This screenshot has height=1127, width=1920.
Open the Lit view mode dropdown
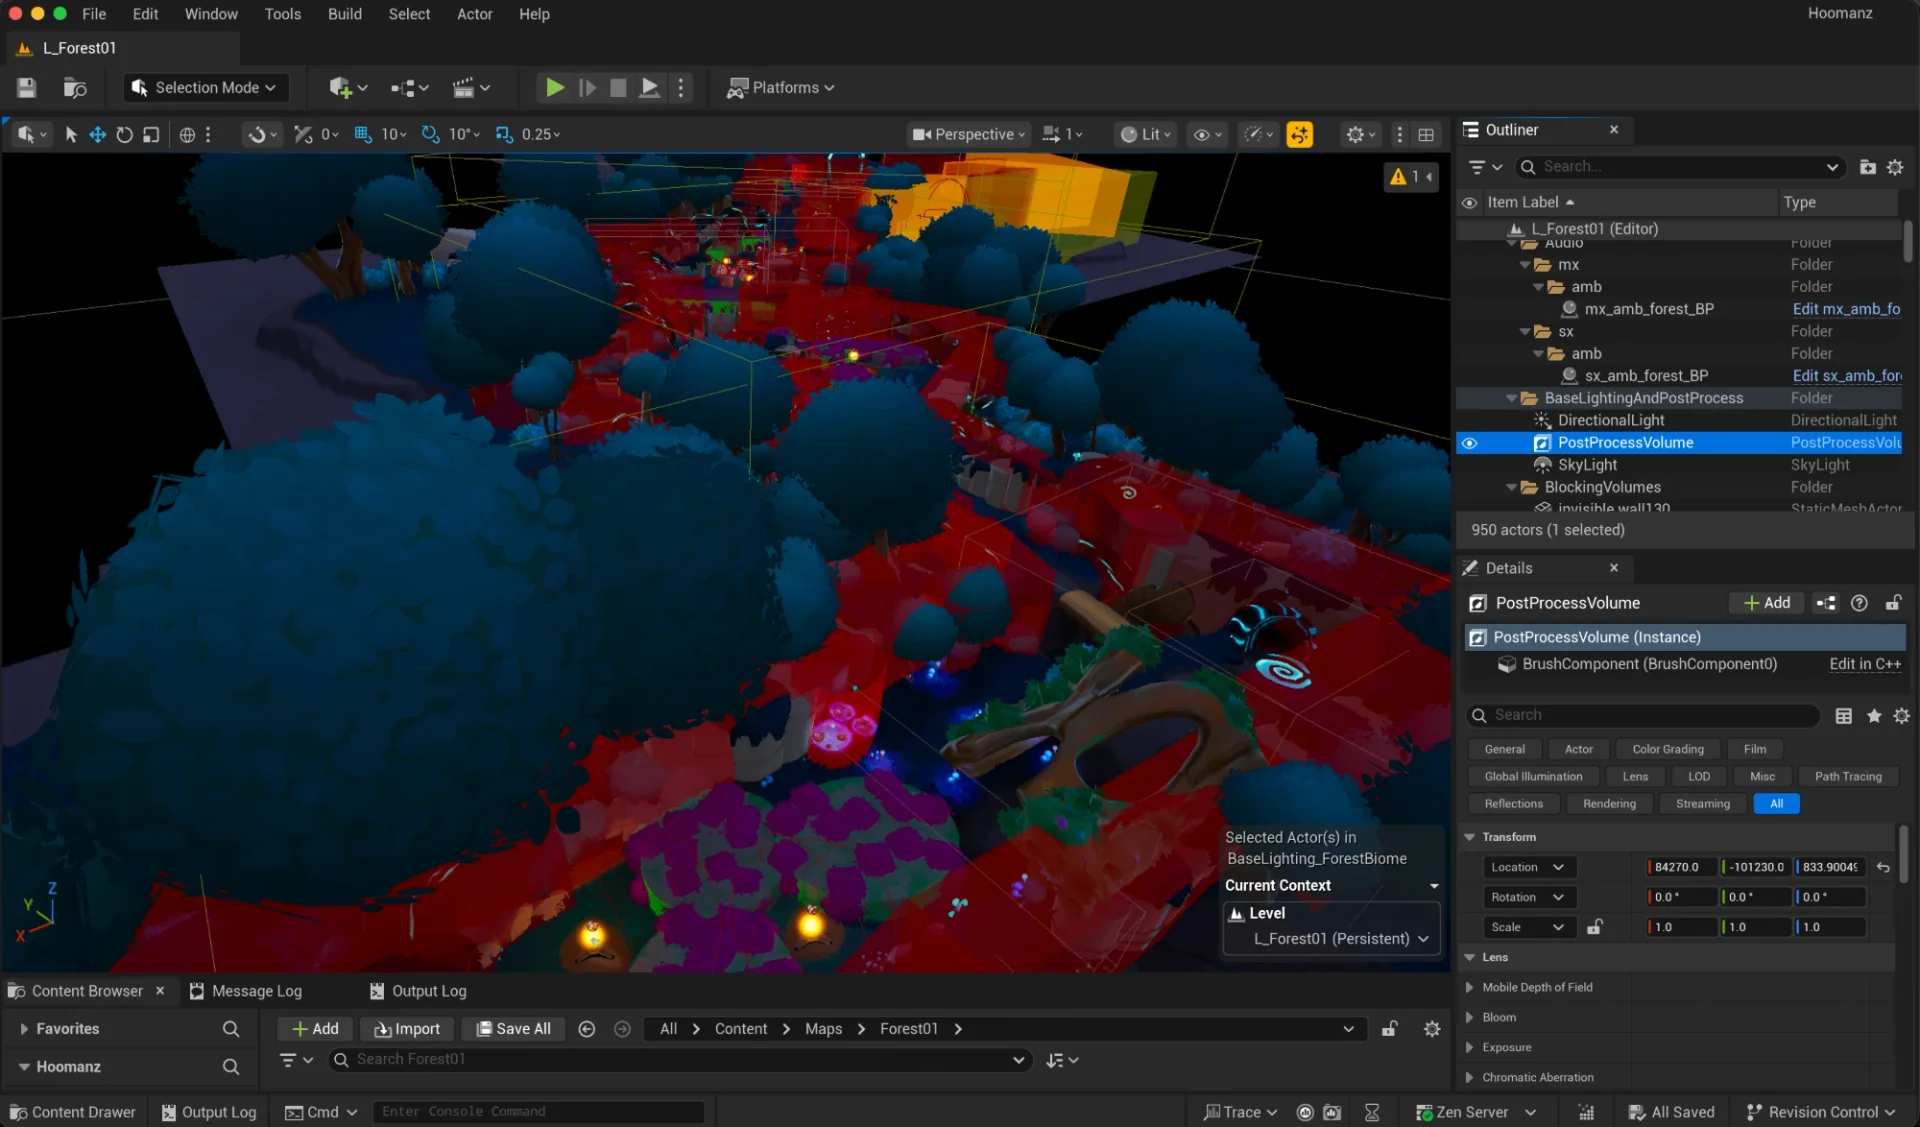tap(1146, 134)
